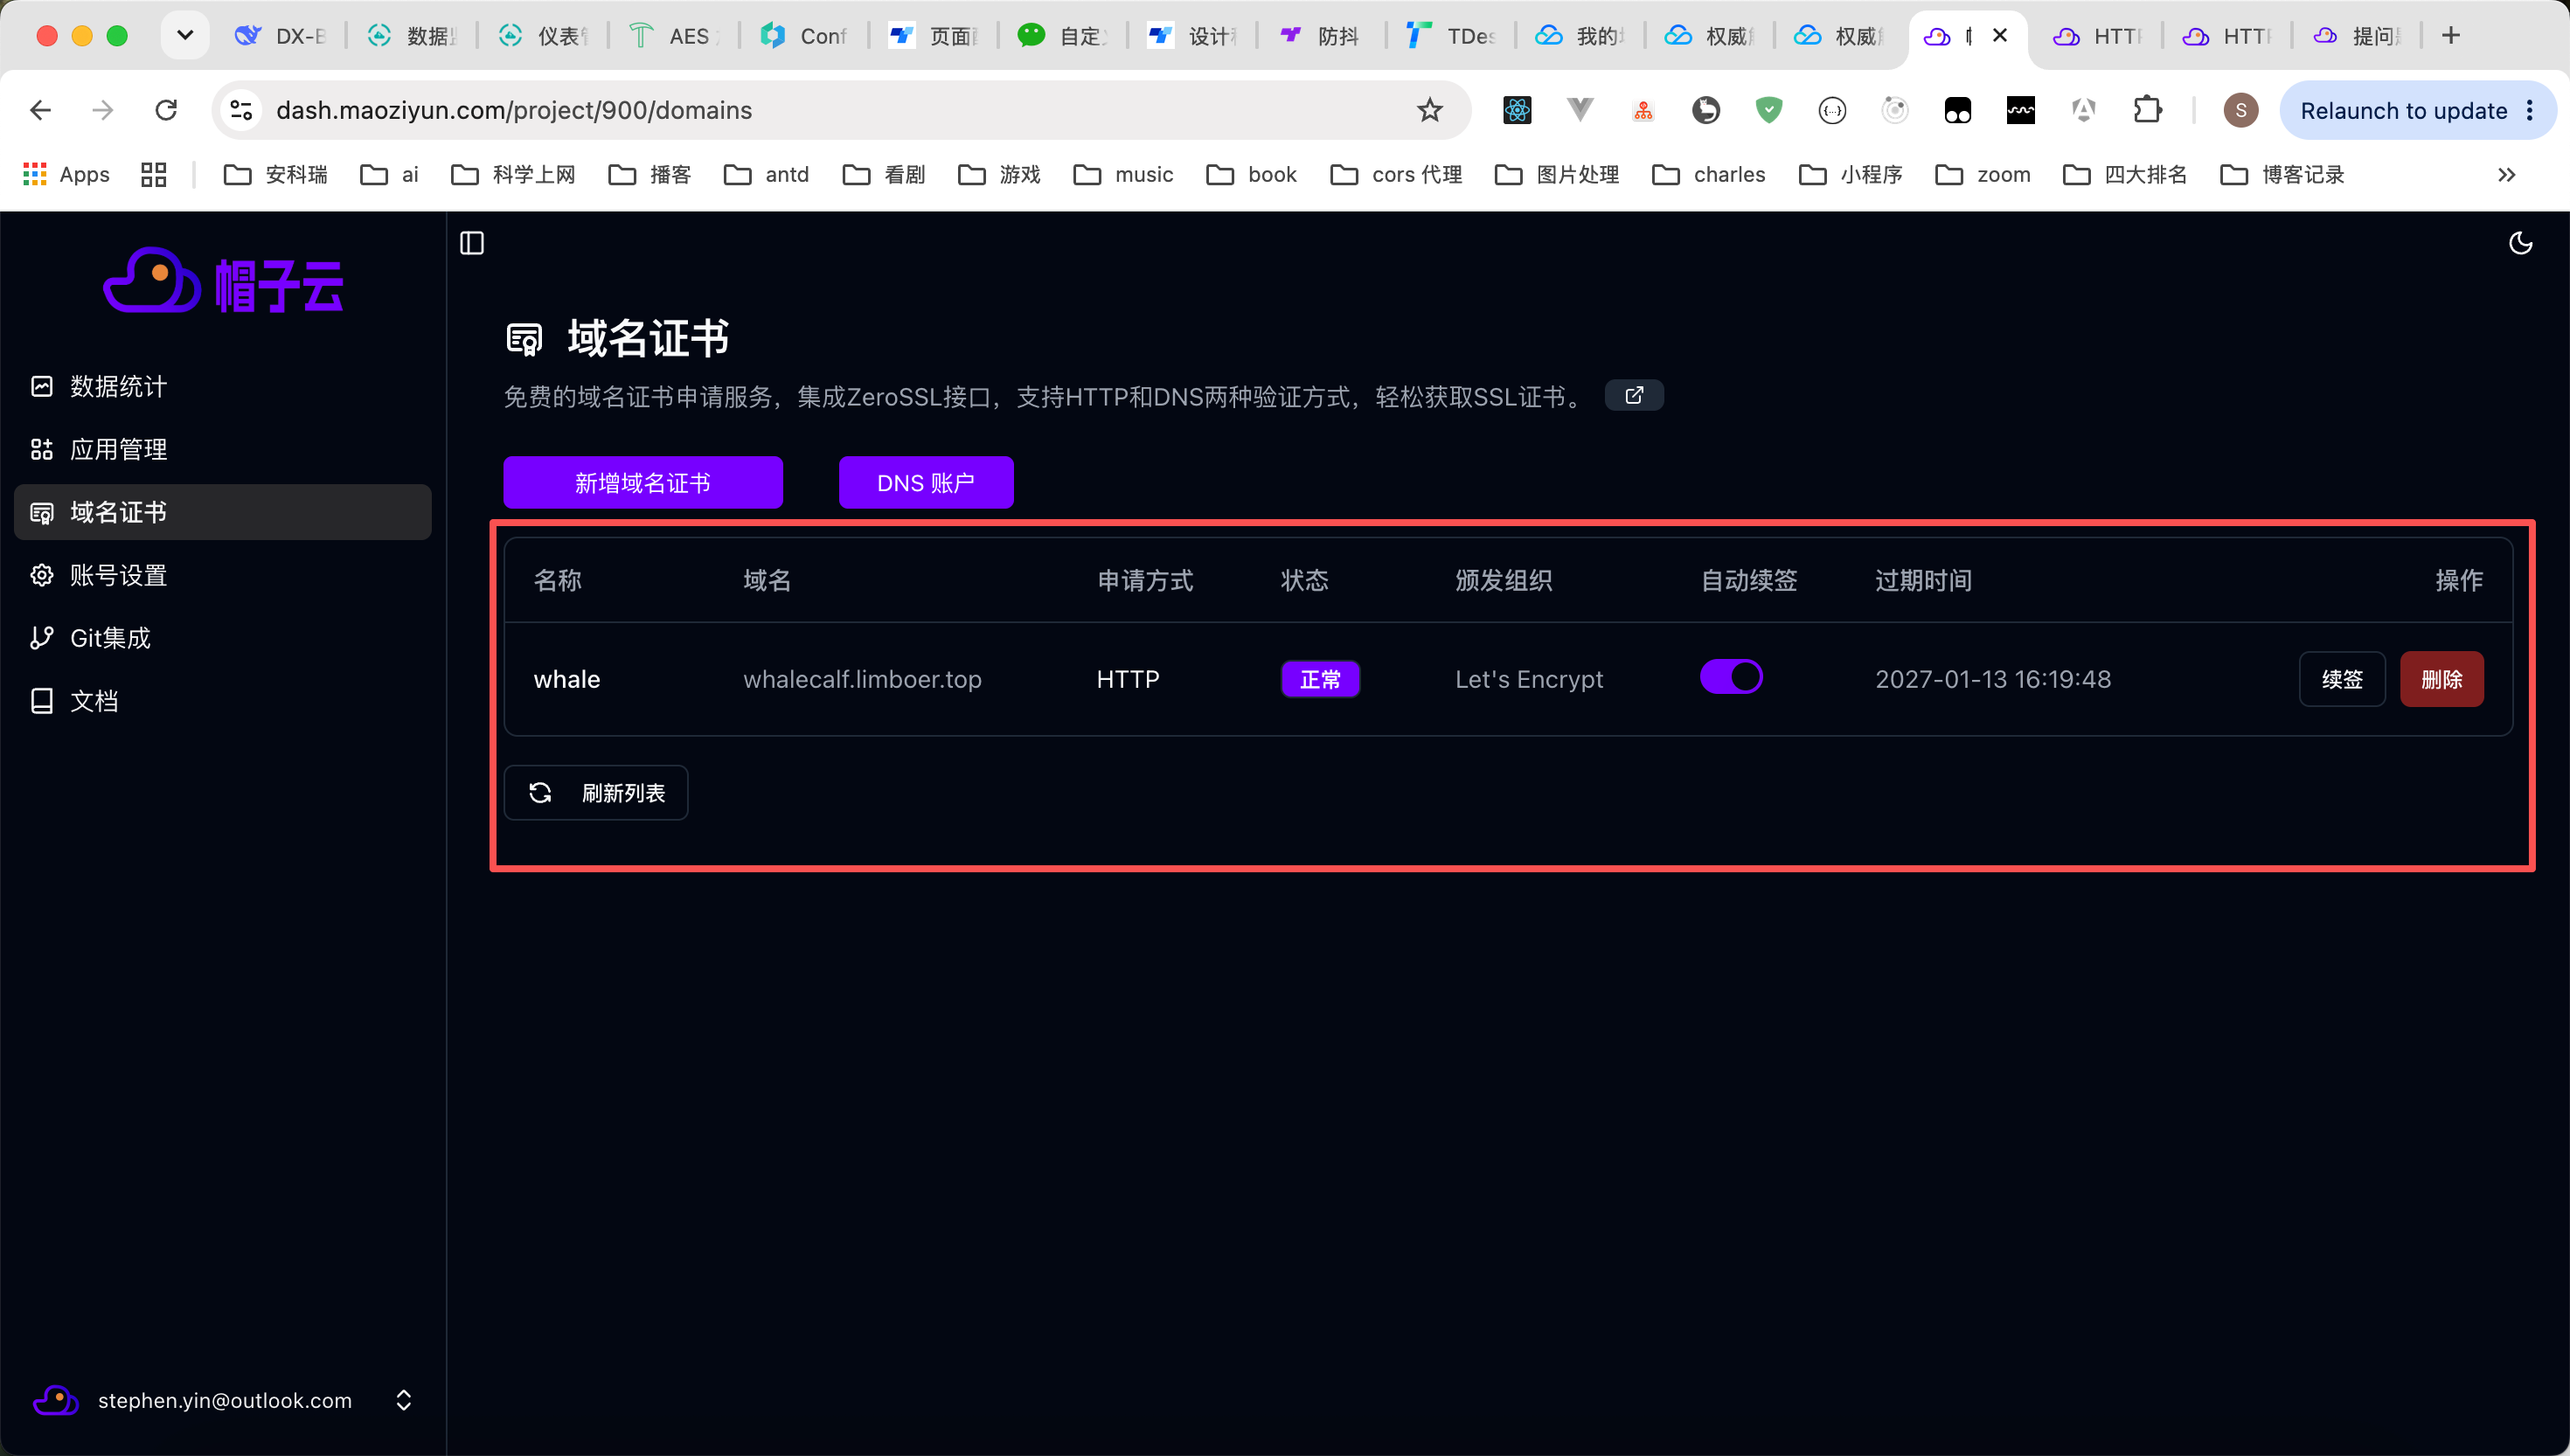Screen dimensions: 2570x1456
Task: Open the Extensions puzzle icon
Action: [2147, 110]
